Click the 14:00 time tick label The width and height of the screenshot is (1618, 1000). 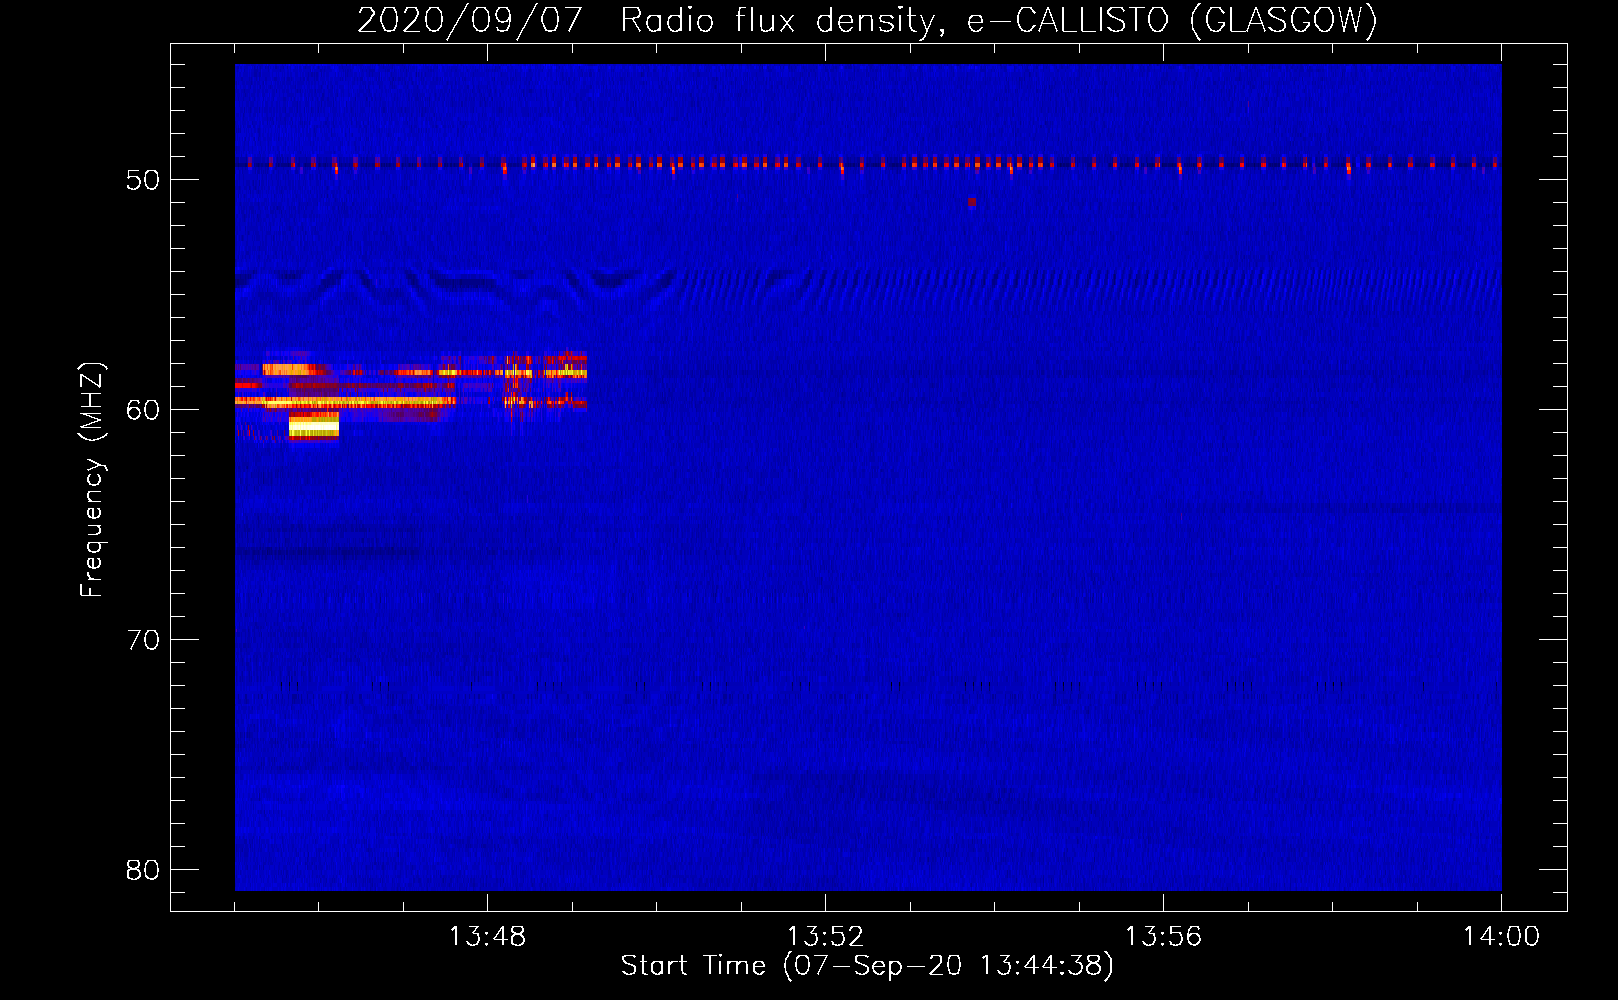[1501, 937]
